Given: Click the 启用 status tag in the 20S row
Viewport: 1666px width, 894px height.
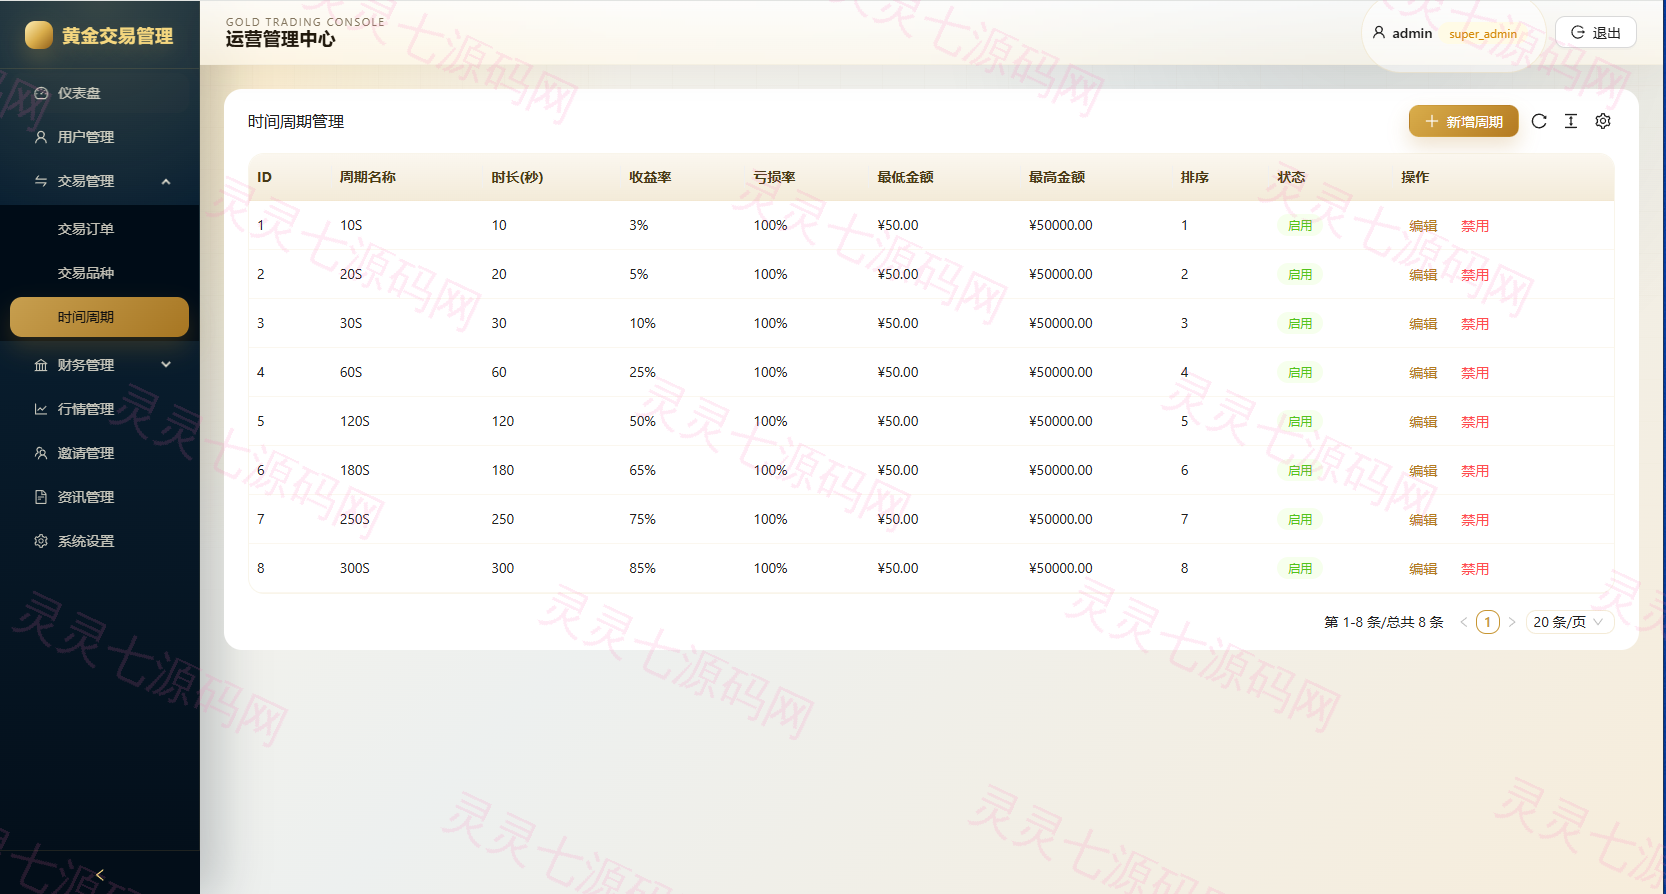Looking at the screenshot, I should 1300,275.
